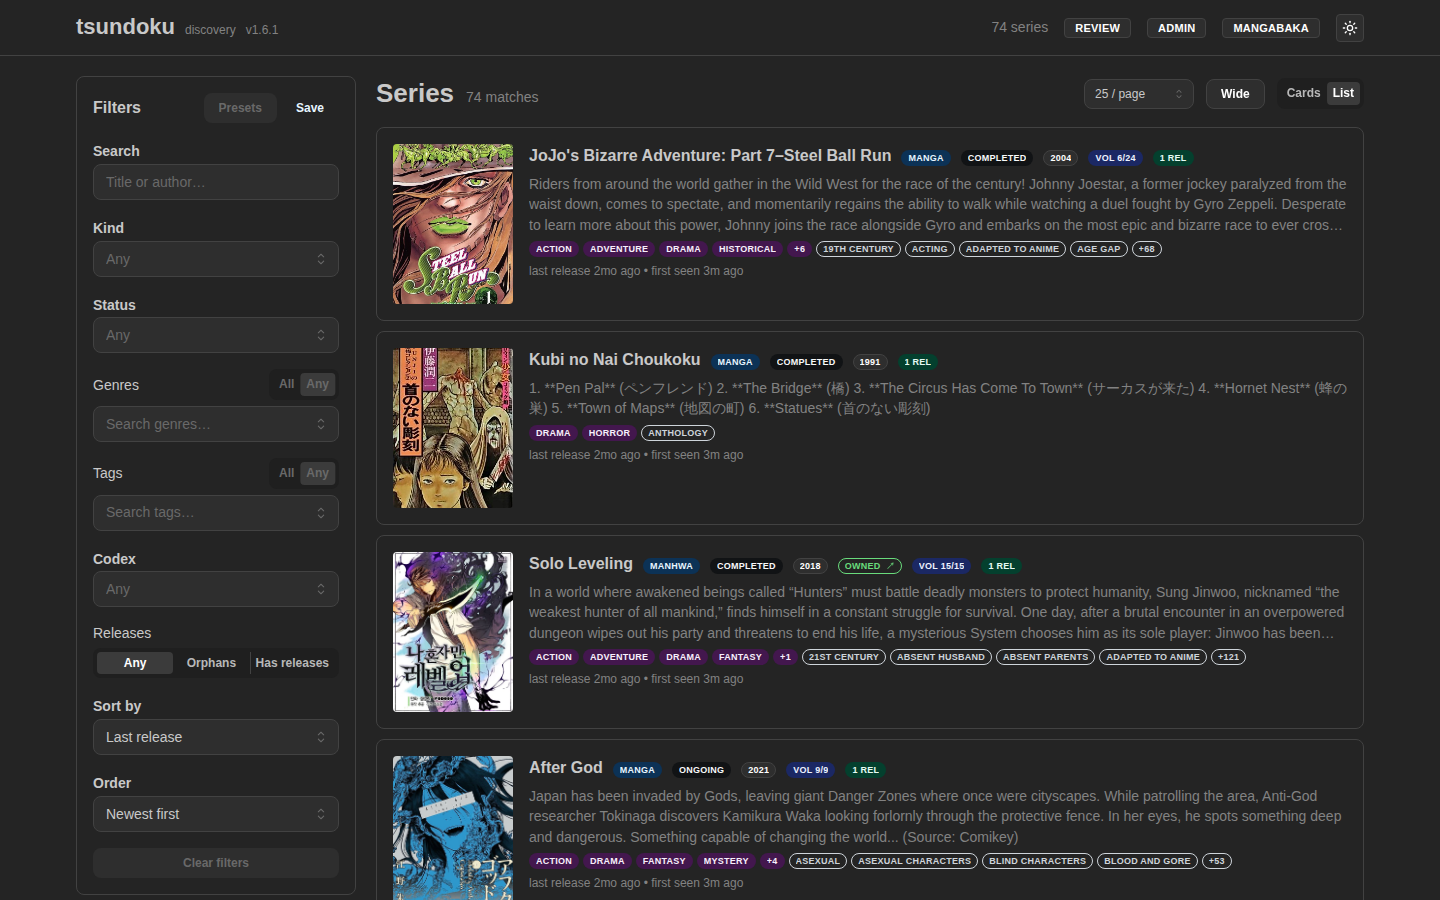Click the VOL 15/15 badge

click(941, 566)
